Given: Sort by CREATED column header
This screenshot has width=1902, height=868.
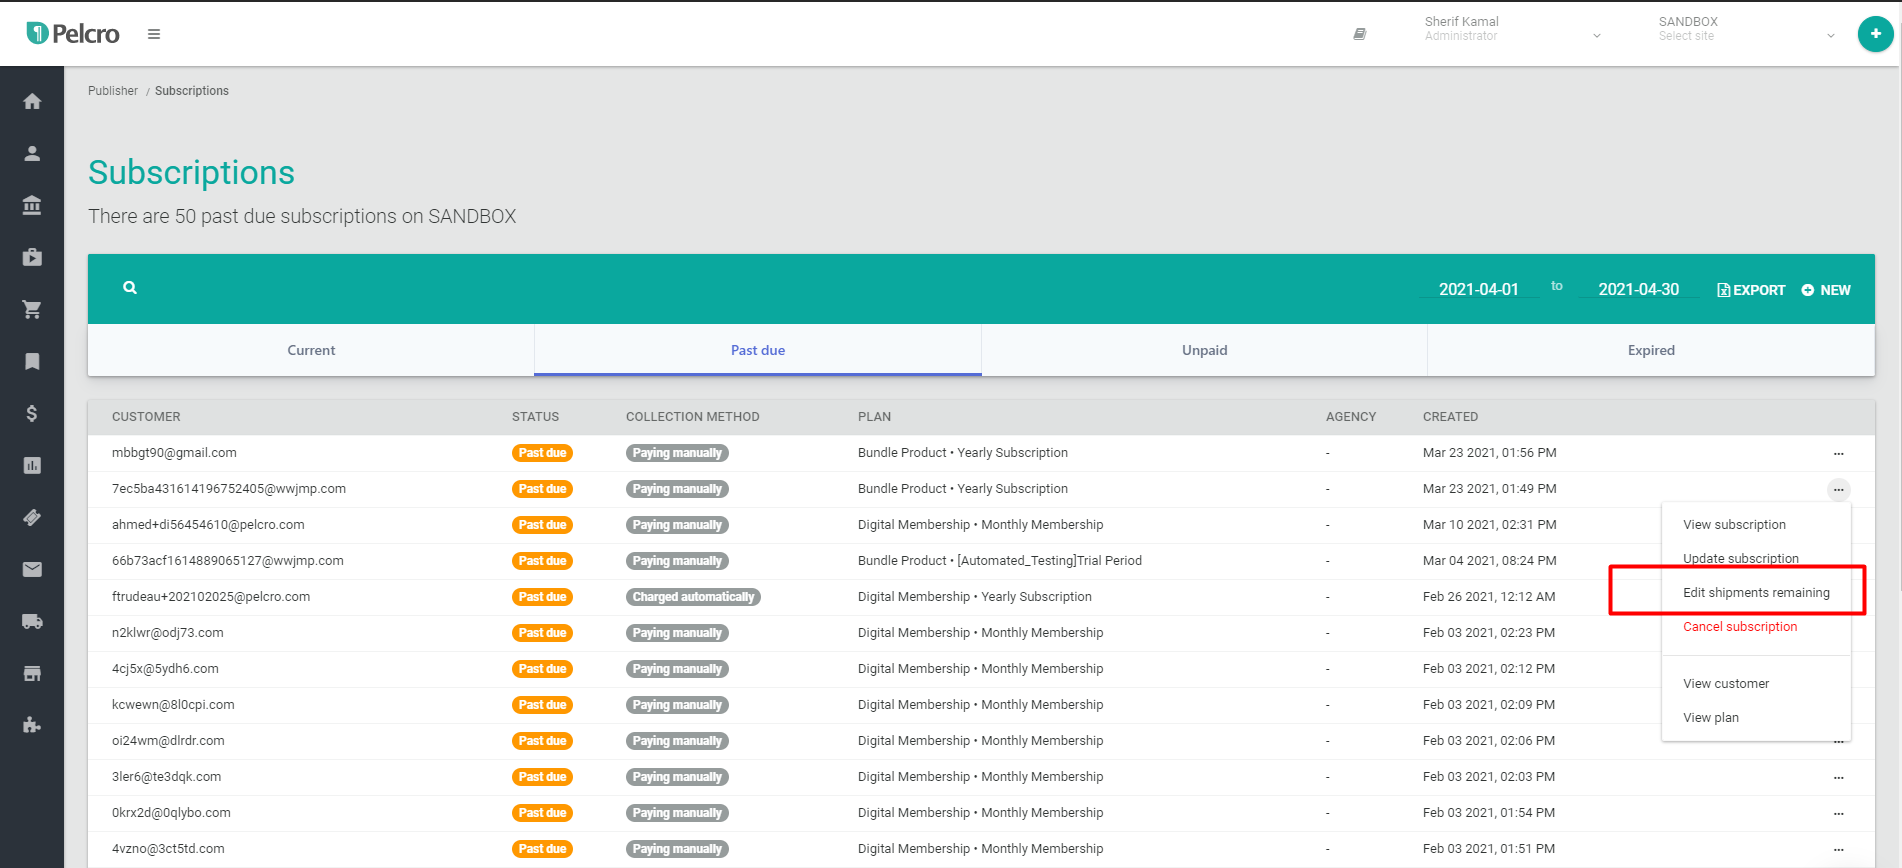Looking at the screenshot, I should [x=1450, y=417].
